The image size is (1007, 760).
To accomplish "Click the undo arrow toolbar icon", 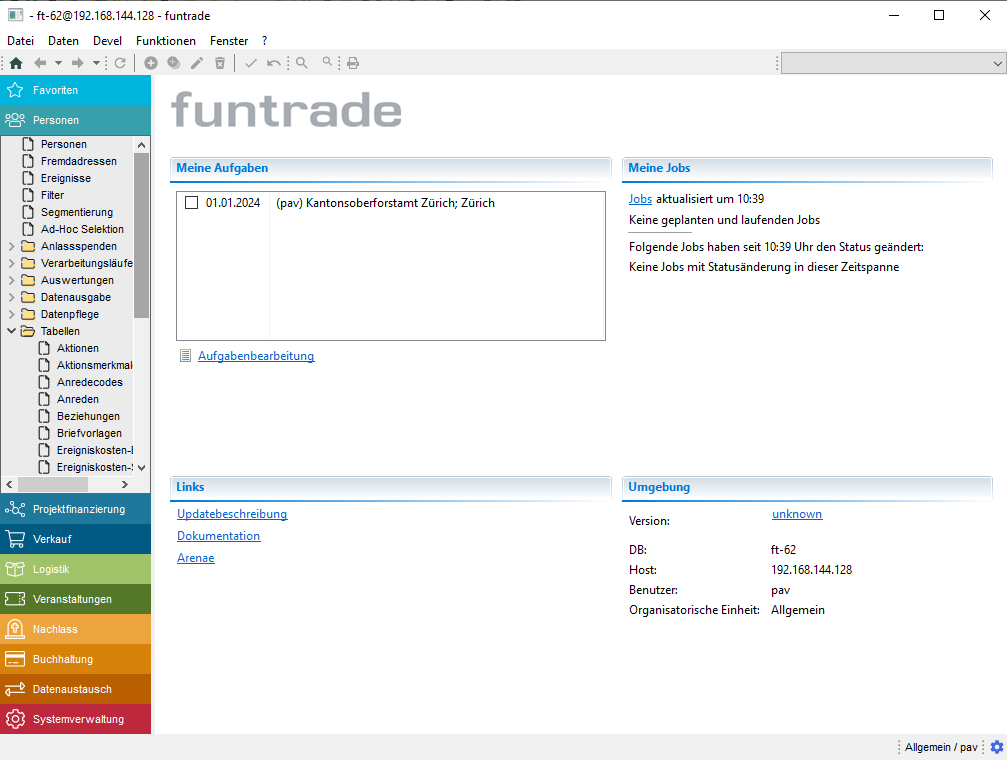I will (274, 63).
